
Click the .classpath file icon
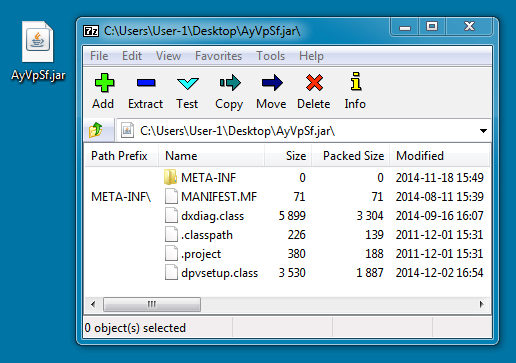pyautogui.click(x=171, y=234)
